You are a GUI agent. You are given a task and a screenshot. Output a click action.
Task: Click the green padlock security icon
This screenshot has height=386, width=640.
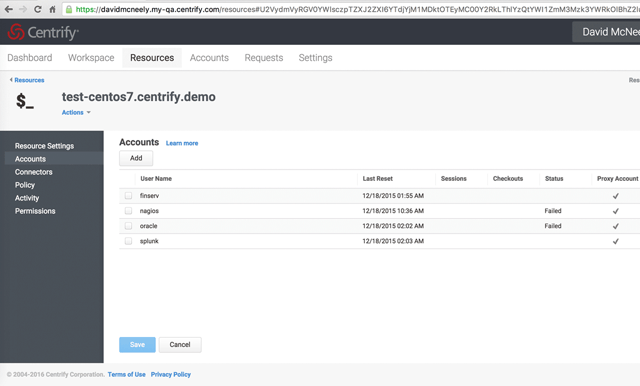point(69,9)
